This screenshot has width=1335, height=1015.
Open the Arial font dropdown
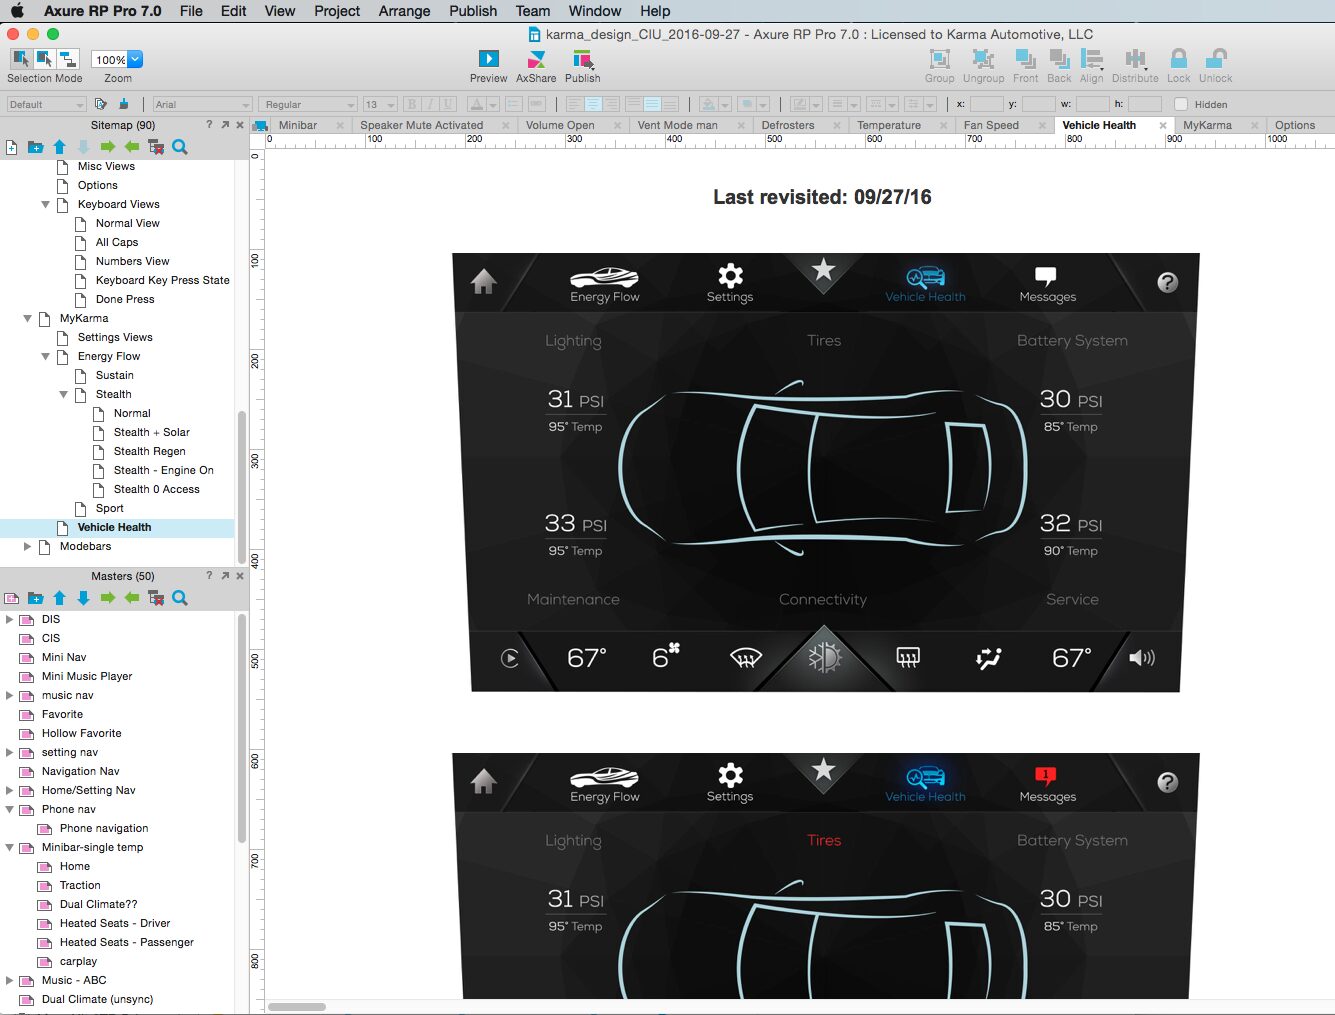tap(202, 104)
